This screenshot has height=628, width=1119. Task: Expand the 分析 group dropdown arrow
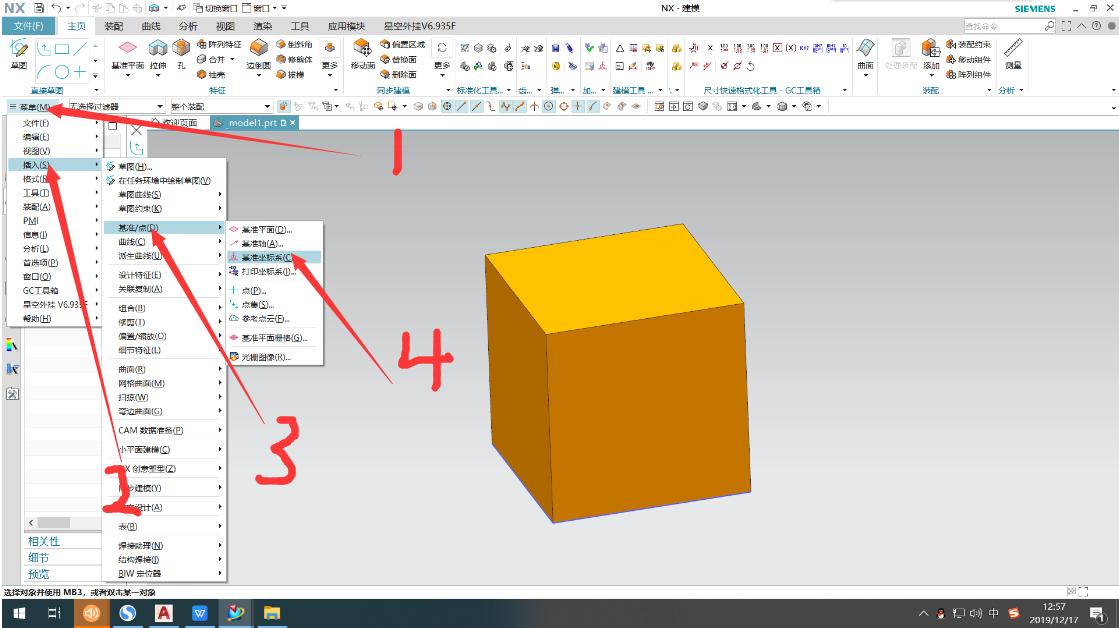(x=1021, y=91)
